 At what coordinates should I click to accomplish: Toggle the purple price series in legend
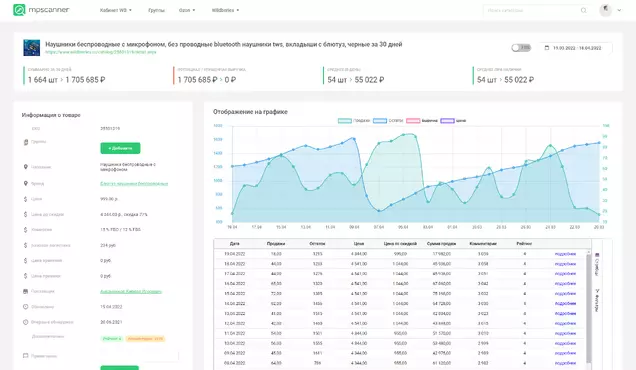453,120
